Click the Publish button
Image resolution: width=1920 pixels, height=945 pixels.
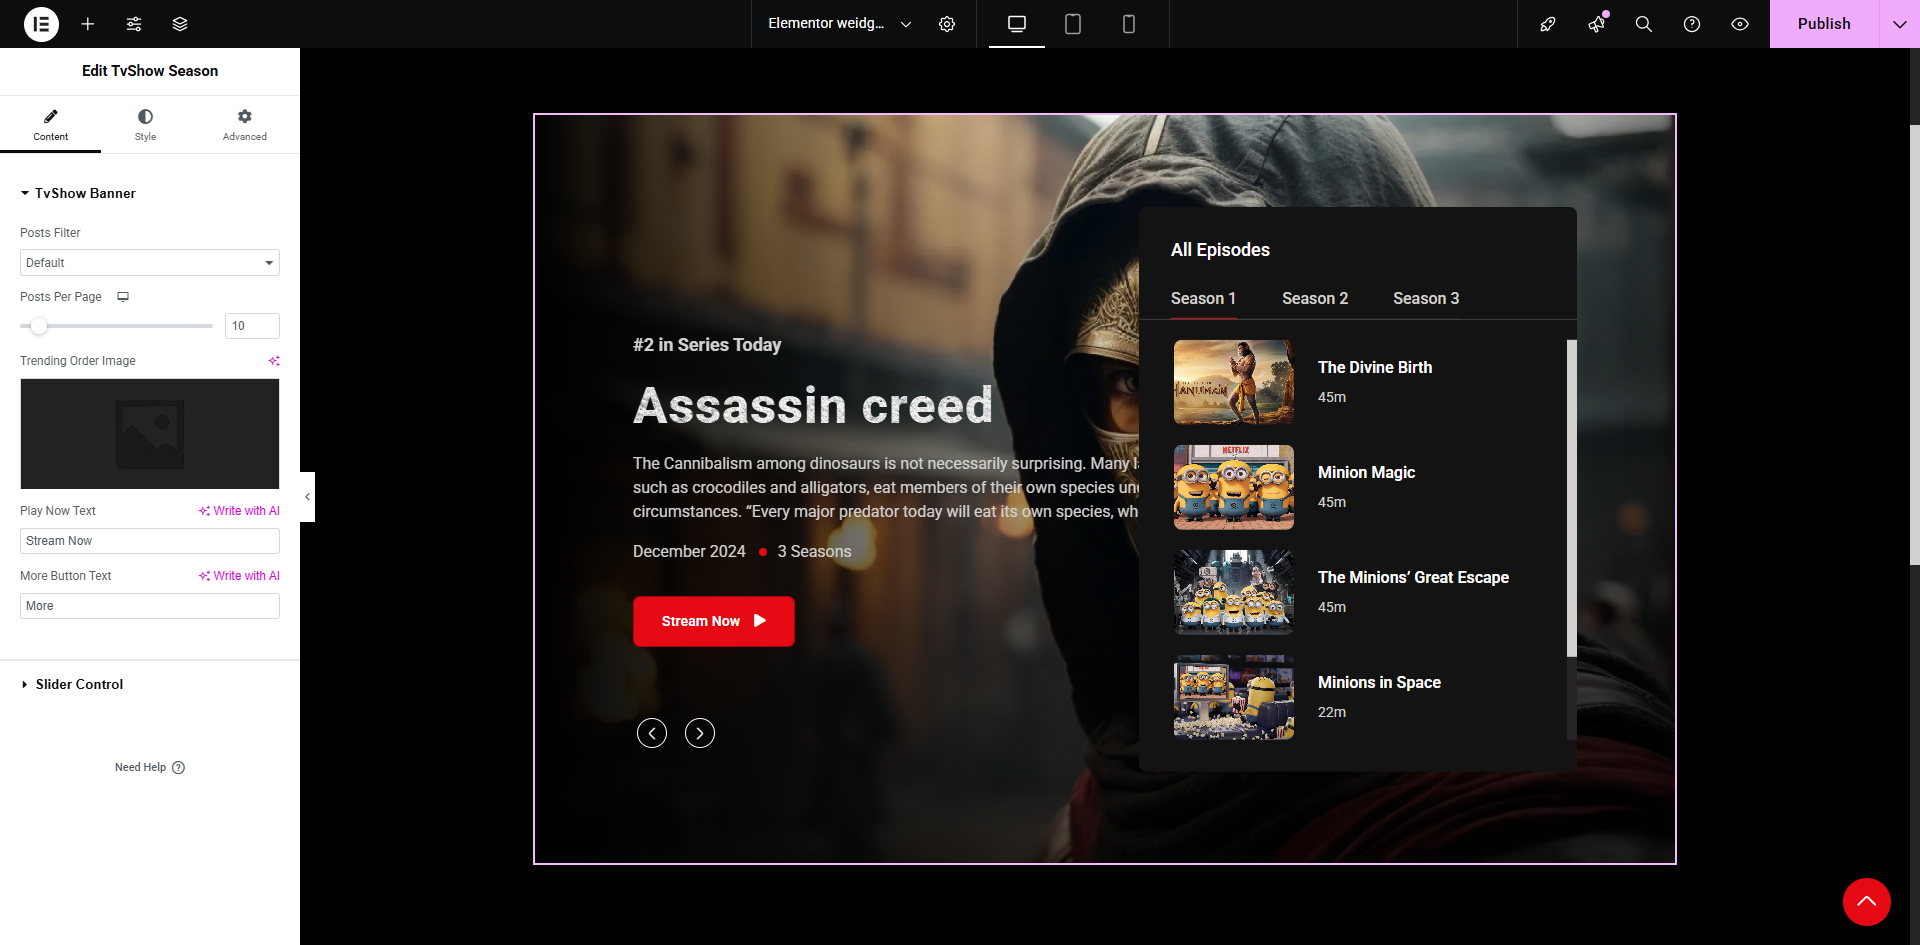(x=1824, y=24)
